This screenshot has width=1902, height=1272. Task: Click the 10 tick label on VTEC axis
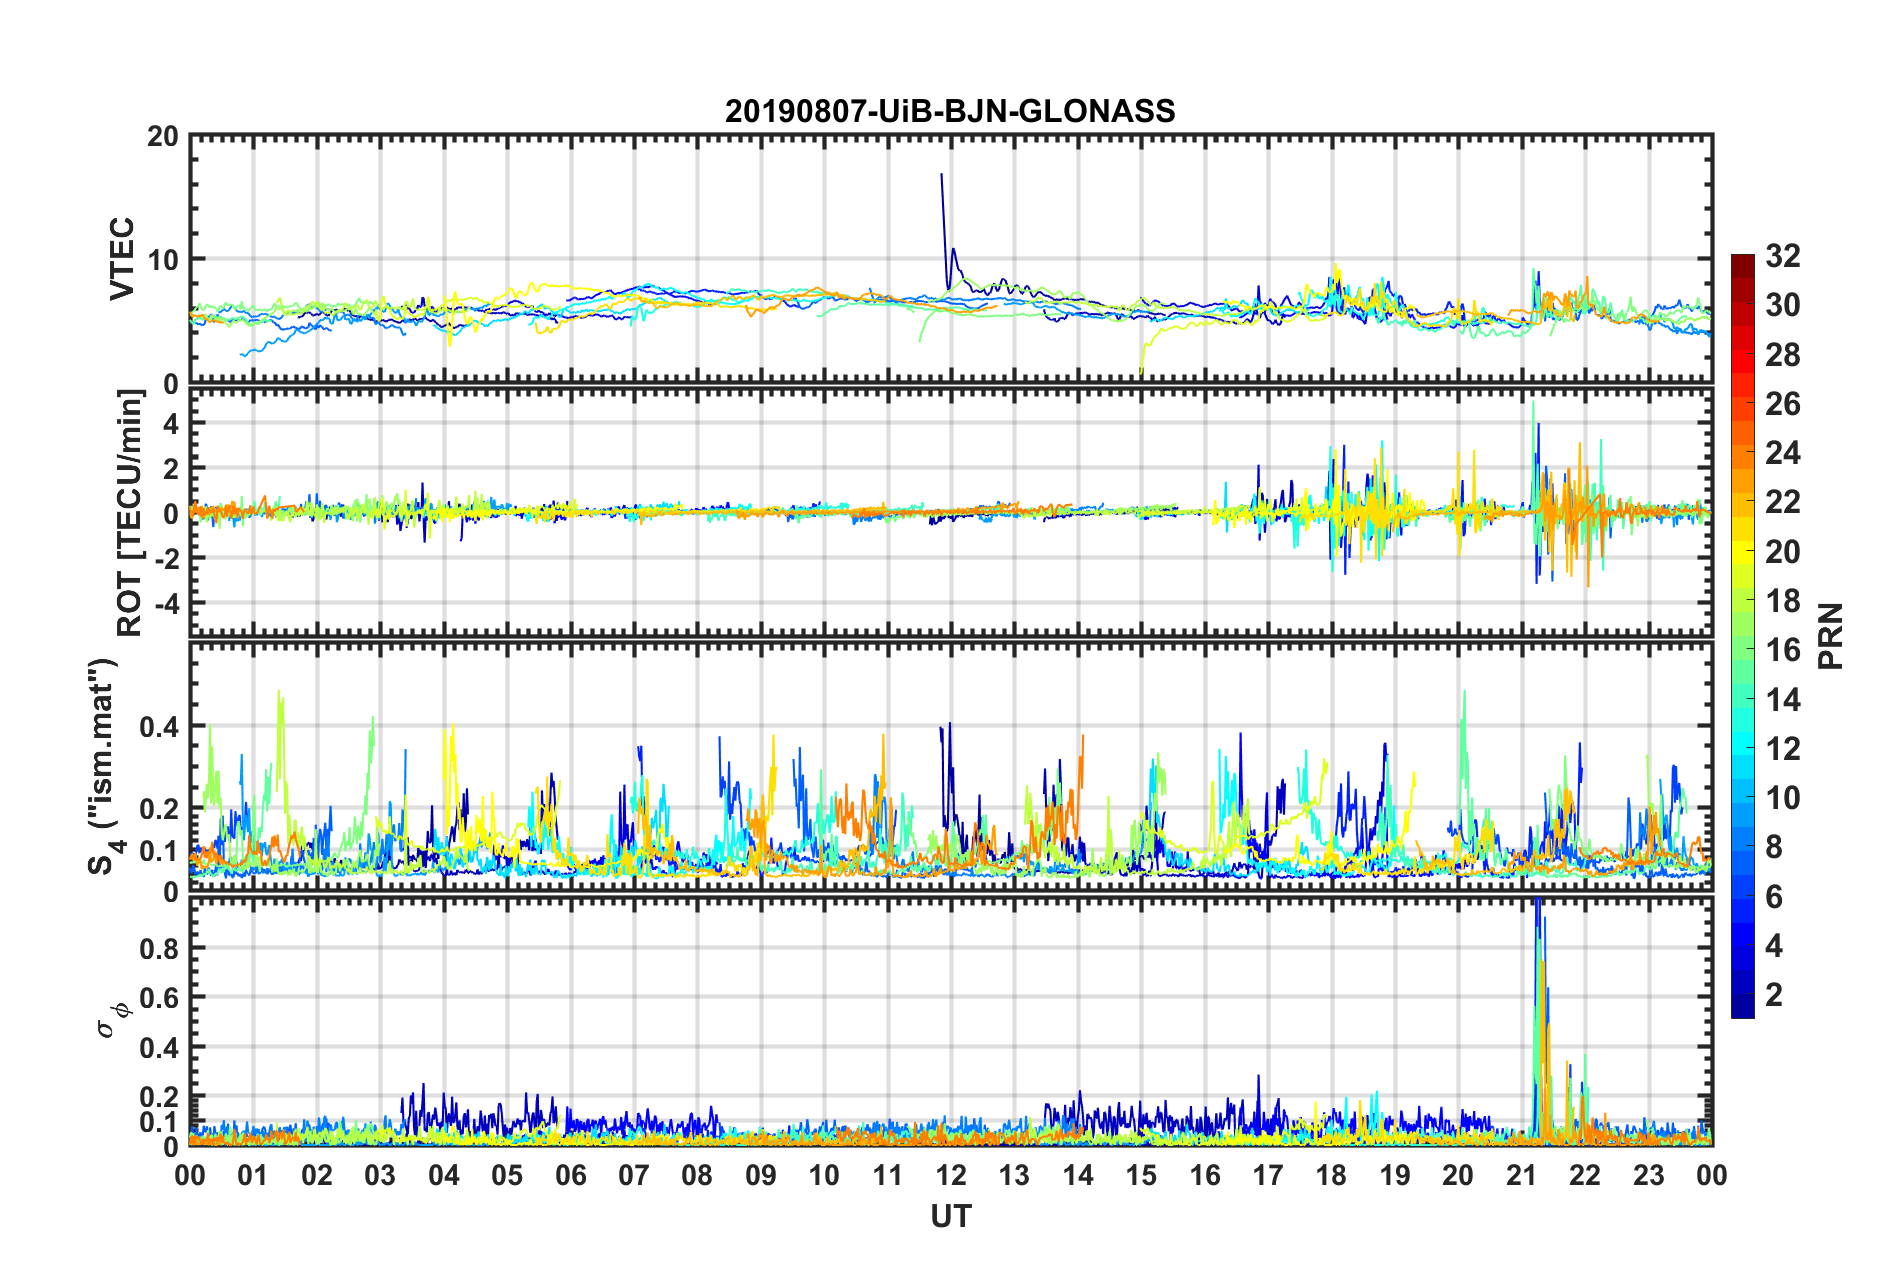[163, 259]
